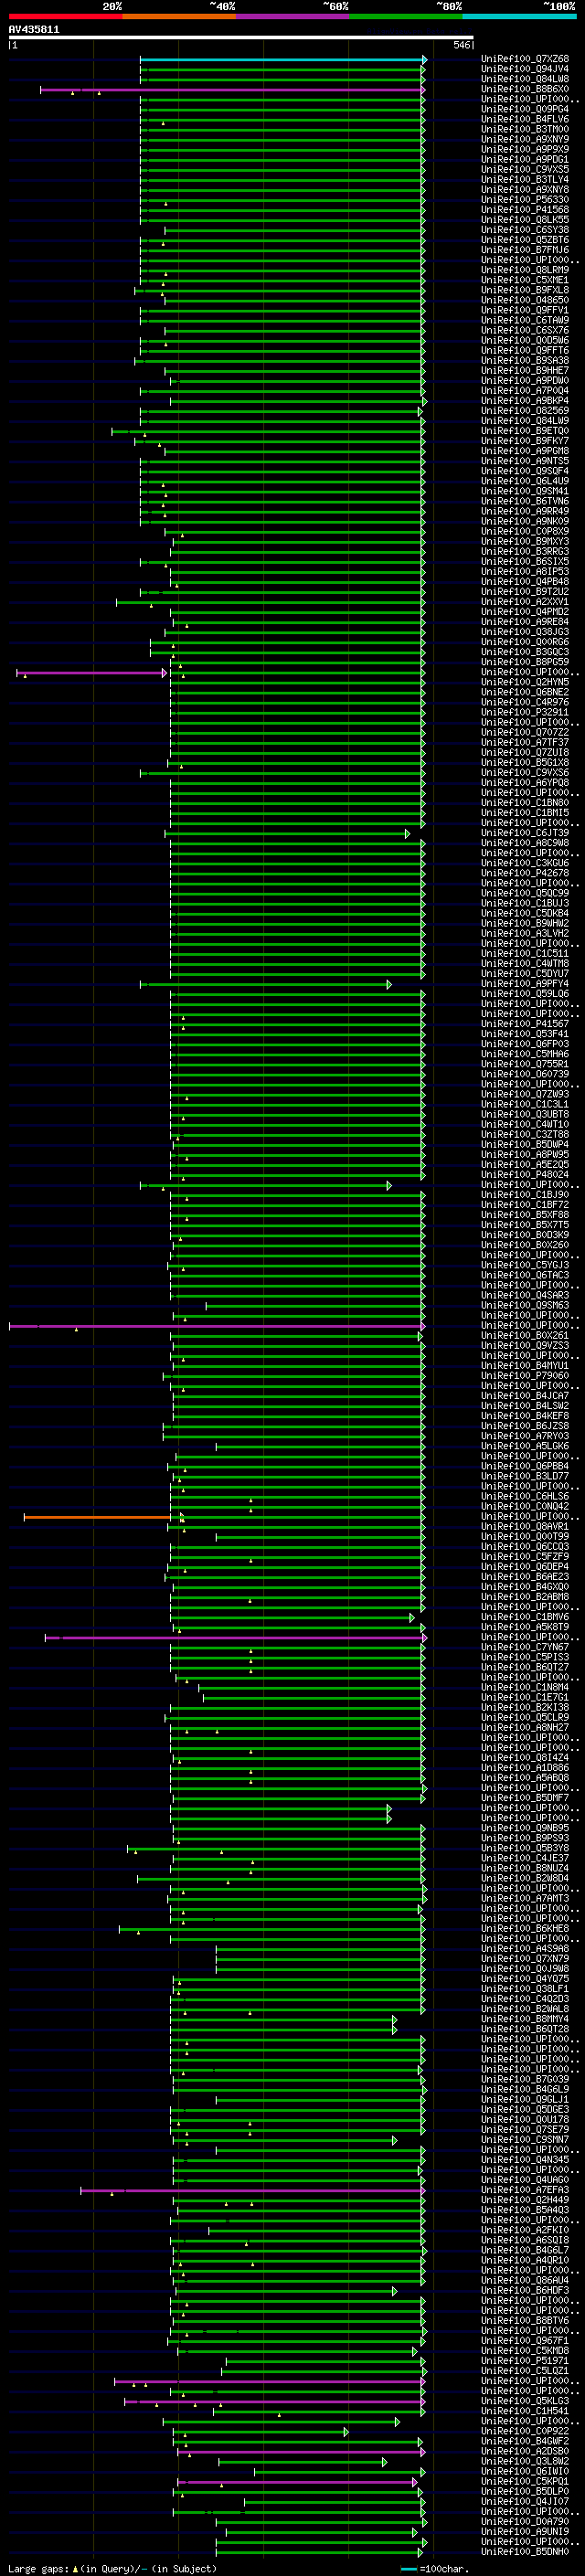Select the UniRef100_A9XNY9 hit label
The width and height of the screenshot is (585, 2576).
pos(525,139)
